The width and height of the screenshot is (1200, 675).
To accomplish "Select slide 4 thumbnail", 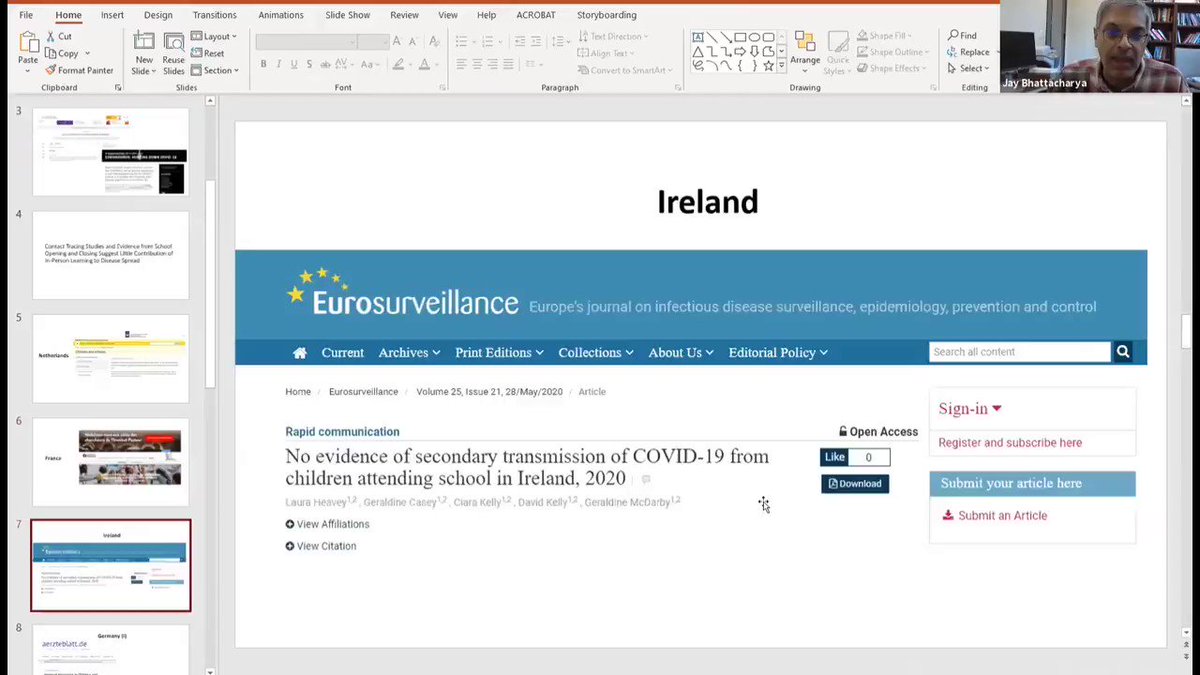I will pos(110,255).
